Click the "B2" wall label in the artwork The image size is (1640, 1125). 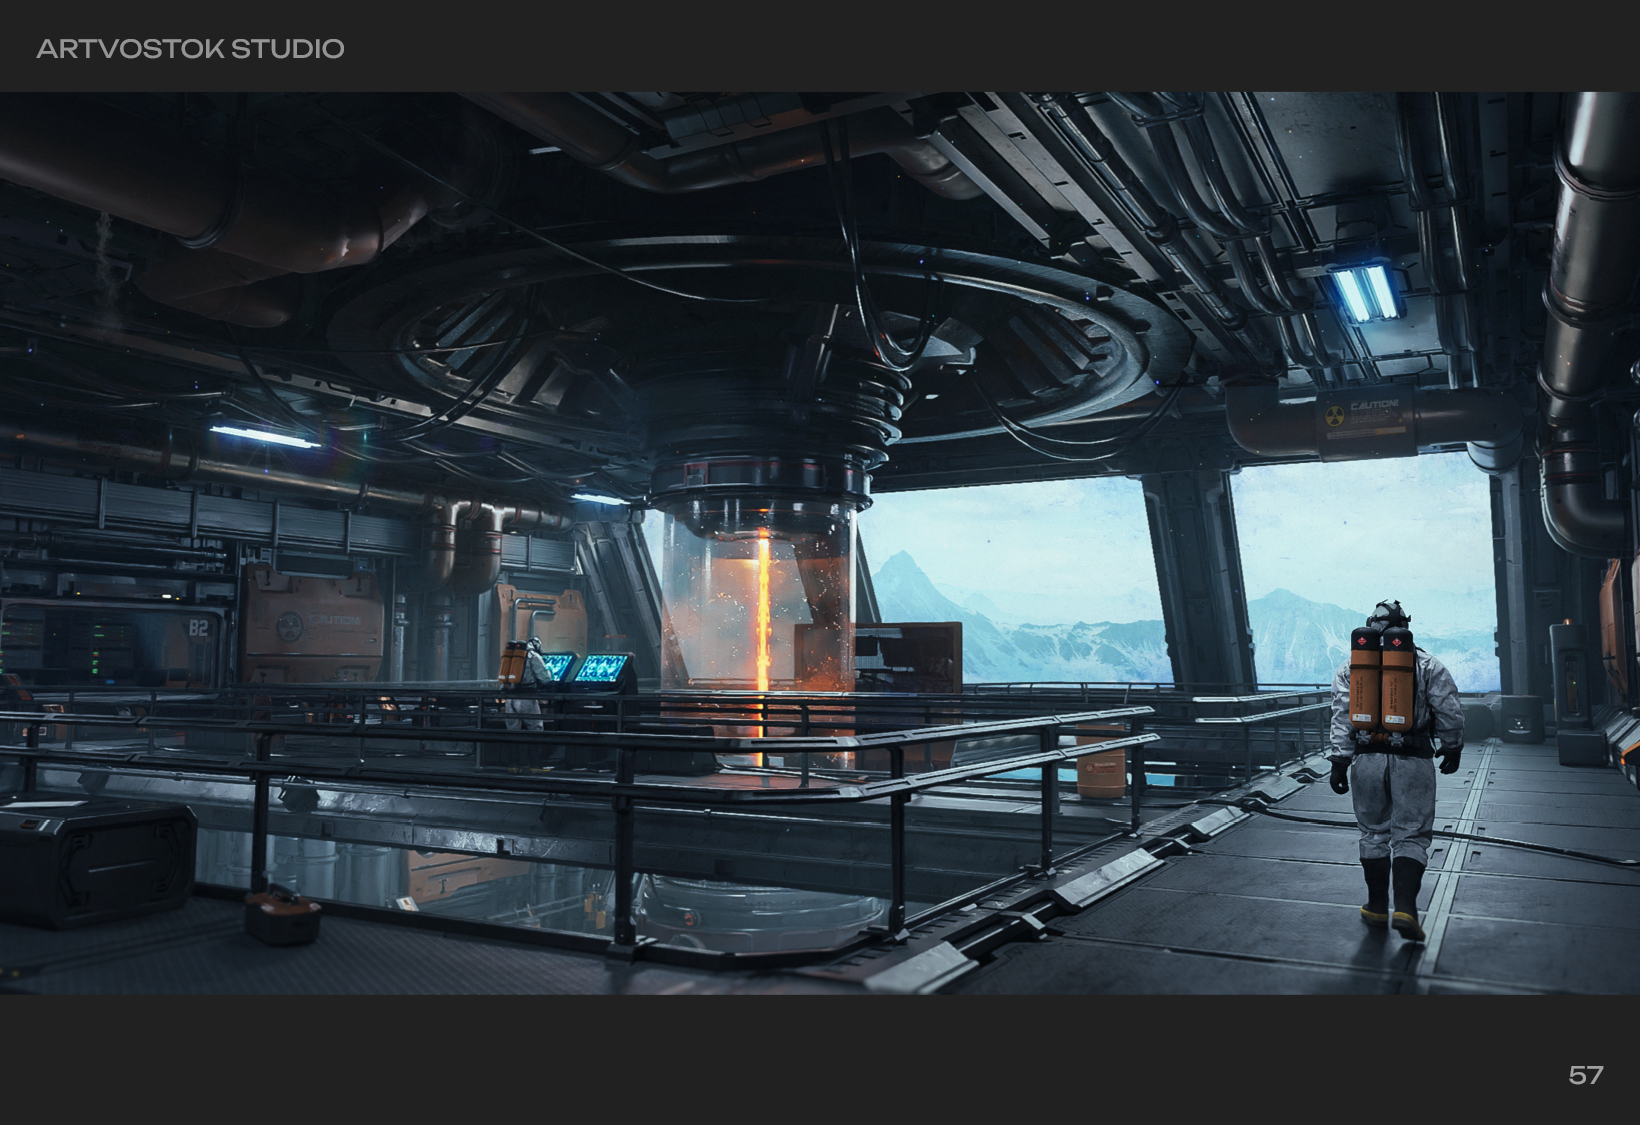tap(199, 629)
